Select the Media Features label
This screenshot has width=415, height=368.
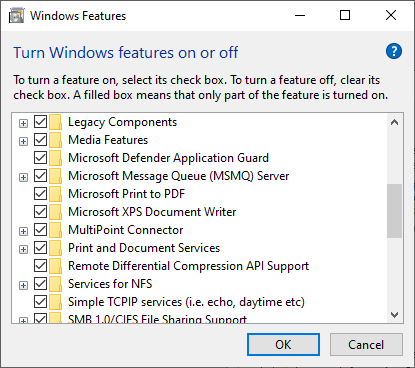point(108,140)
